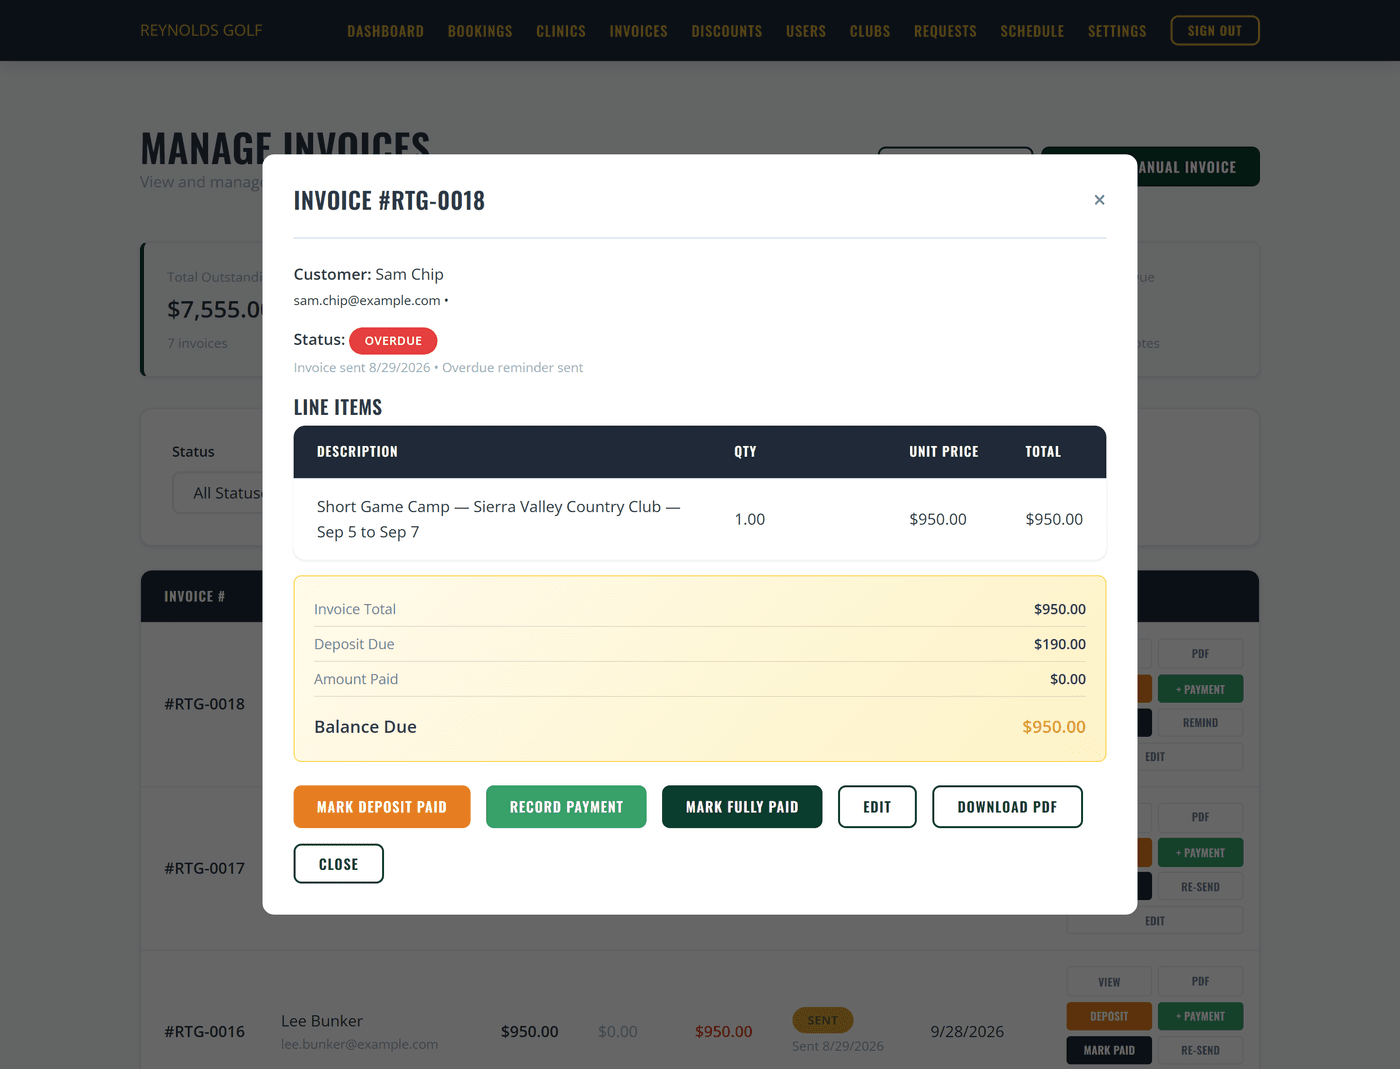Open Schedule in the top navigation
The width and height of the screenshot is (1400, 1069).
[x=1032, y=31]
